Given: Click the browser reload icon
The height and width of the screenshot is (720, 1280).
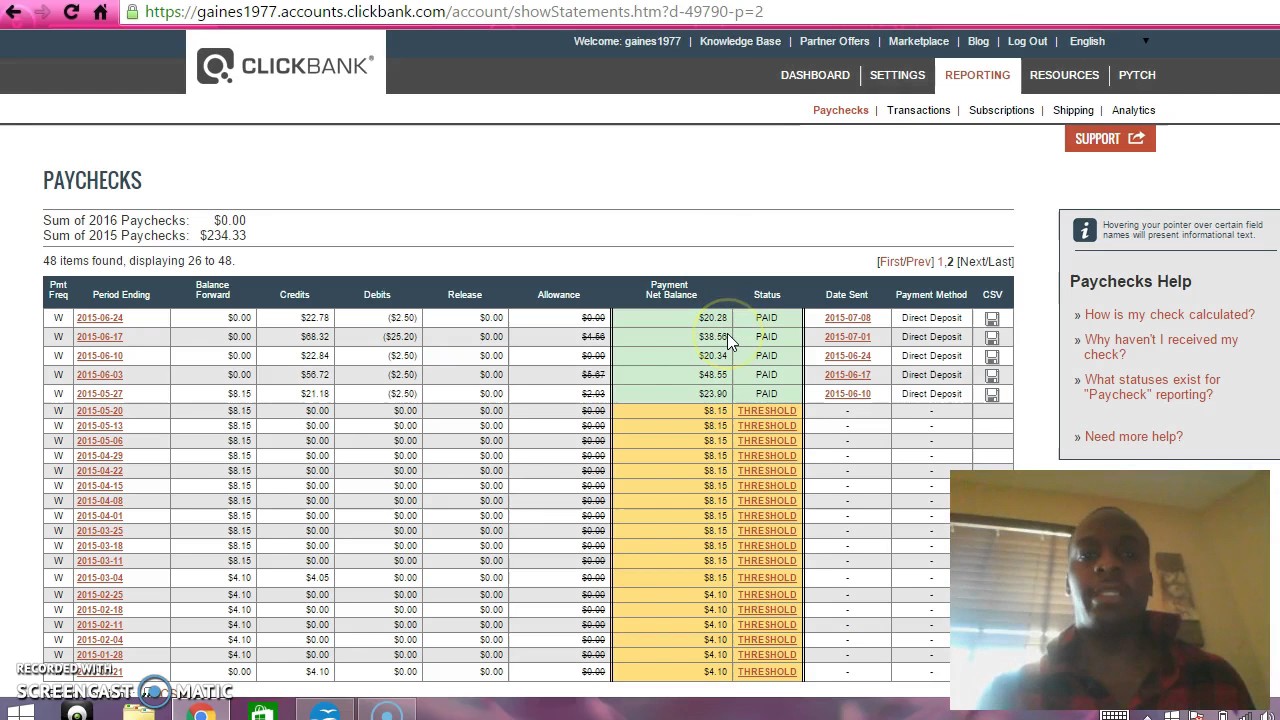Looking at the screenshot, I should (71, 12).
